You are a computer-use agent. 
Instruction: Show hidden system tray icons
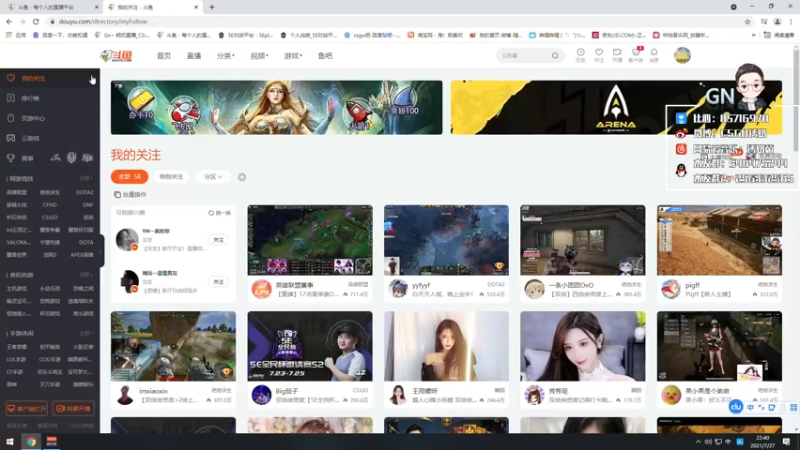tap(697, 442)
